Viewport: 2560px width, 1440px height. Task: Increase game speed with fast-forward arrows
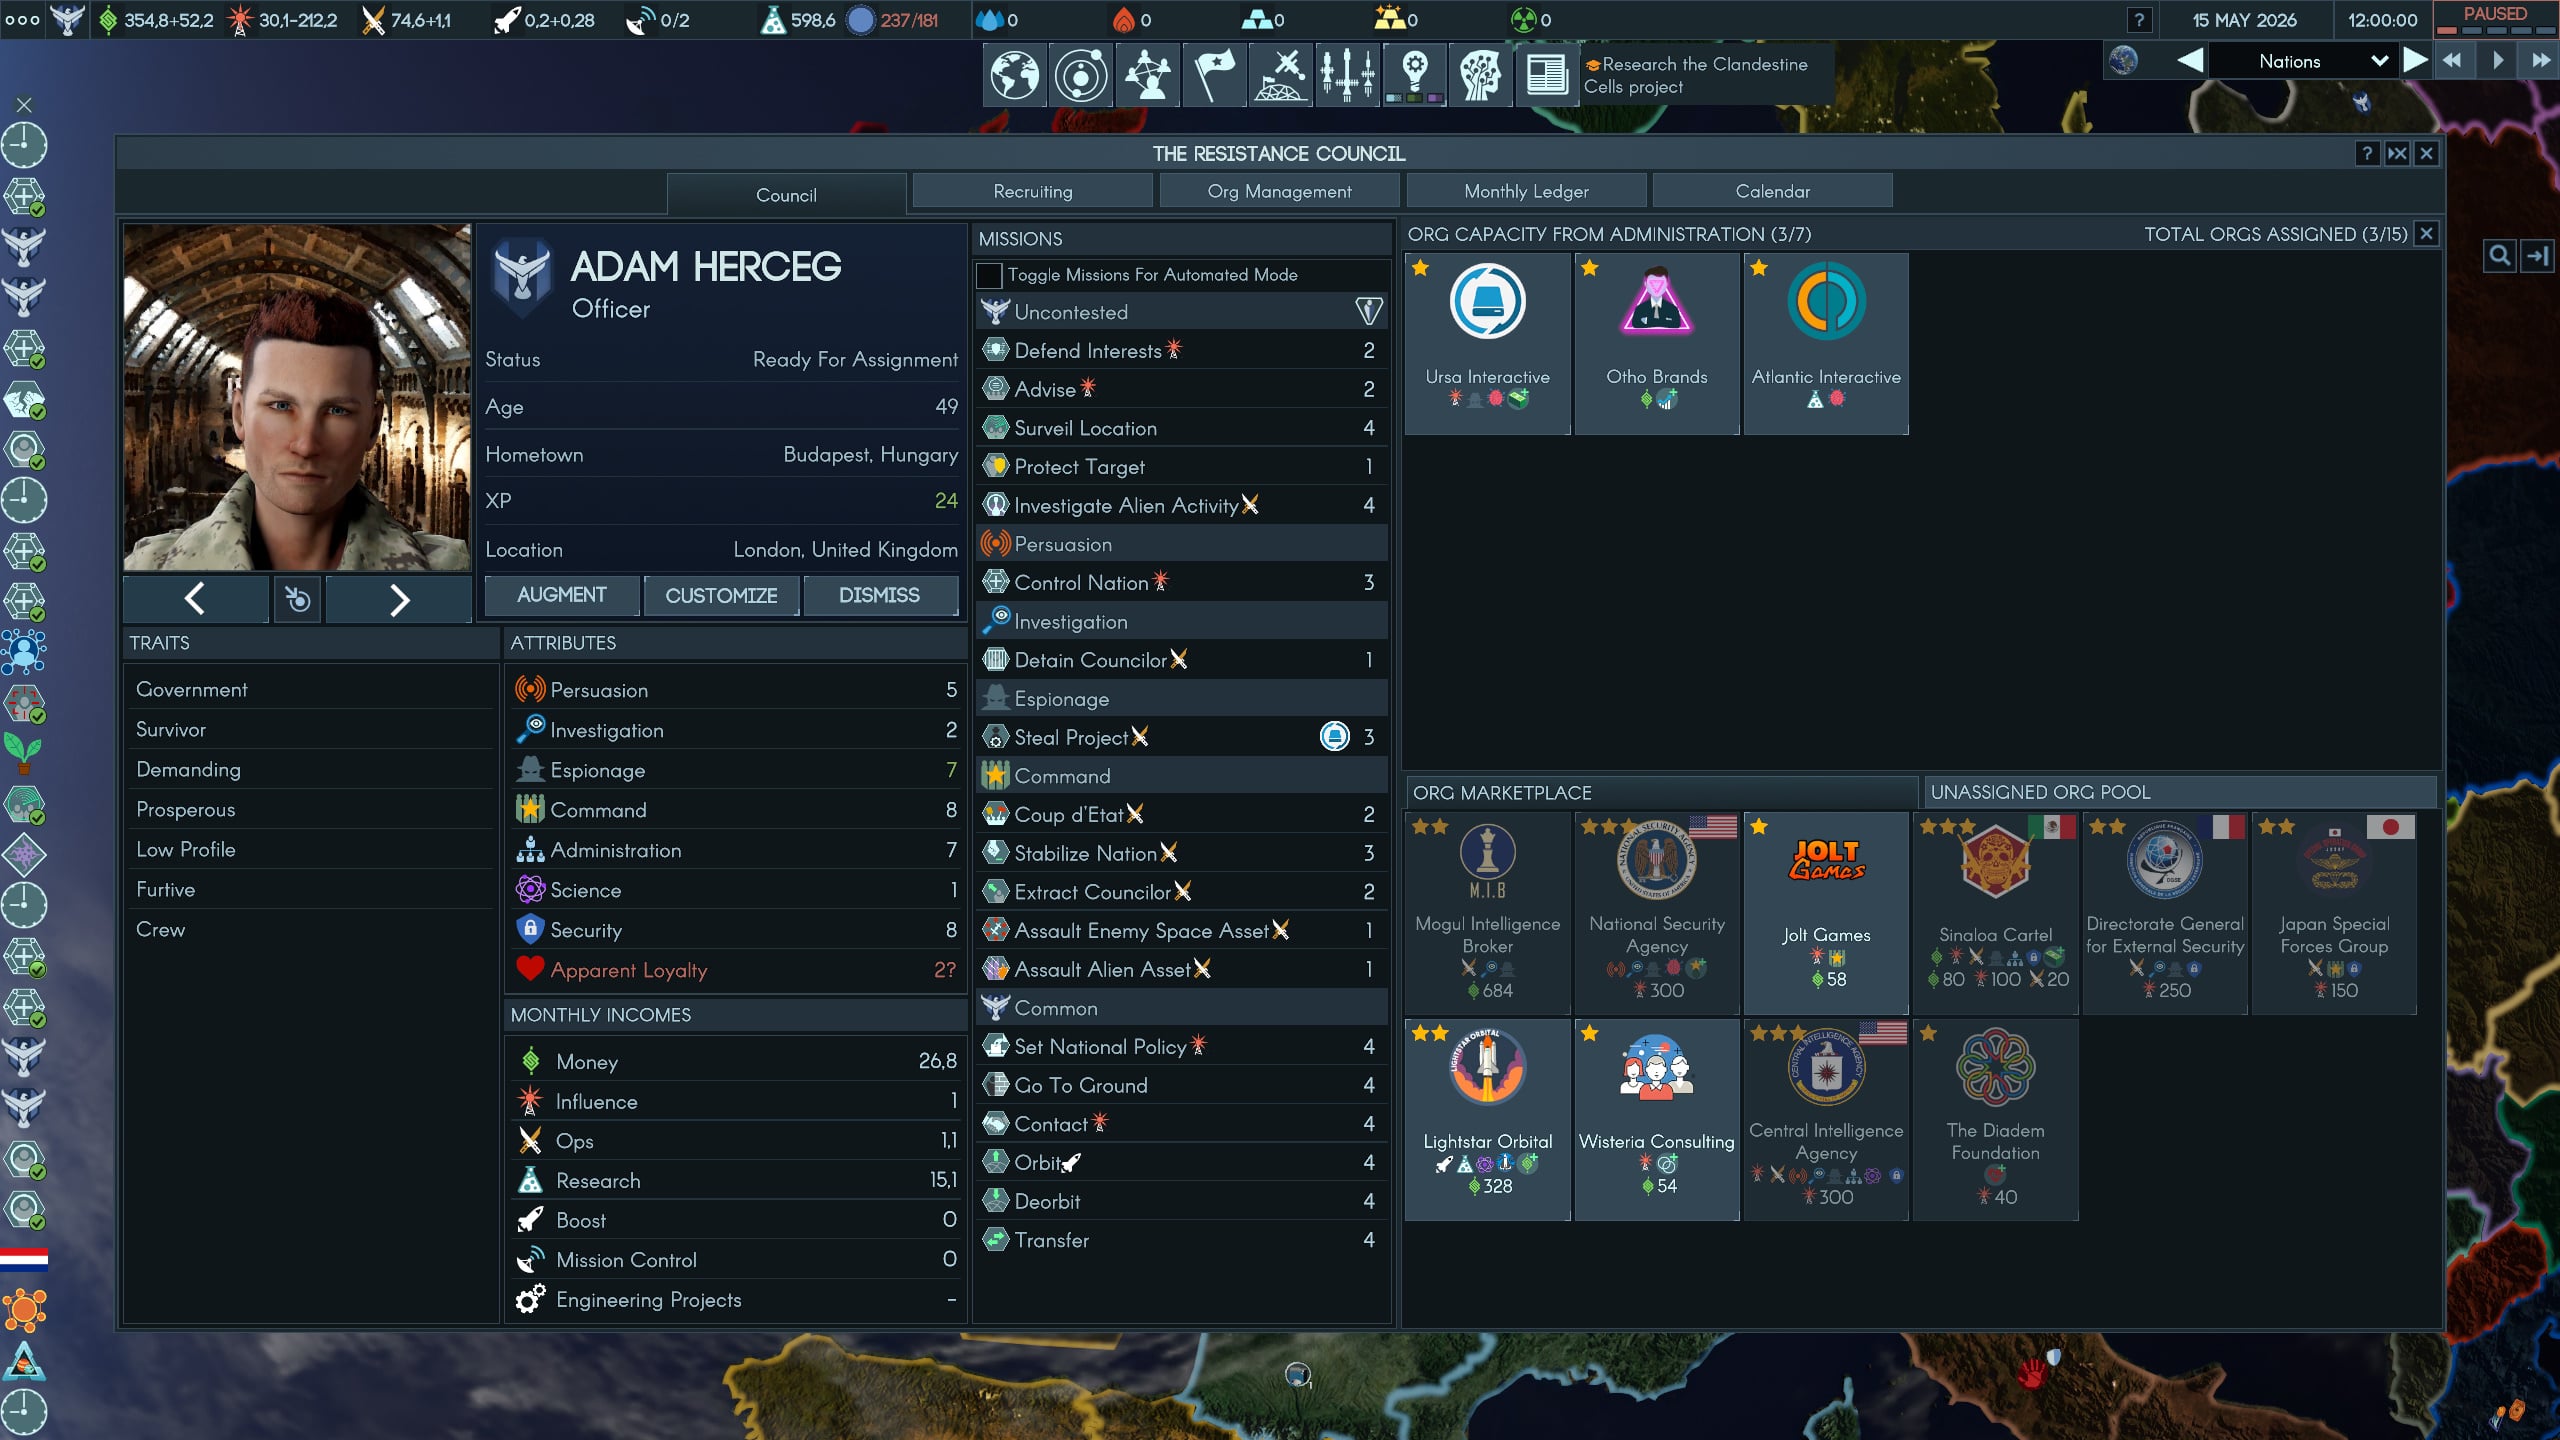(2540, 61)
